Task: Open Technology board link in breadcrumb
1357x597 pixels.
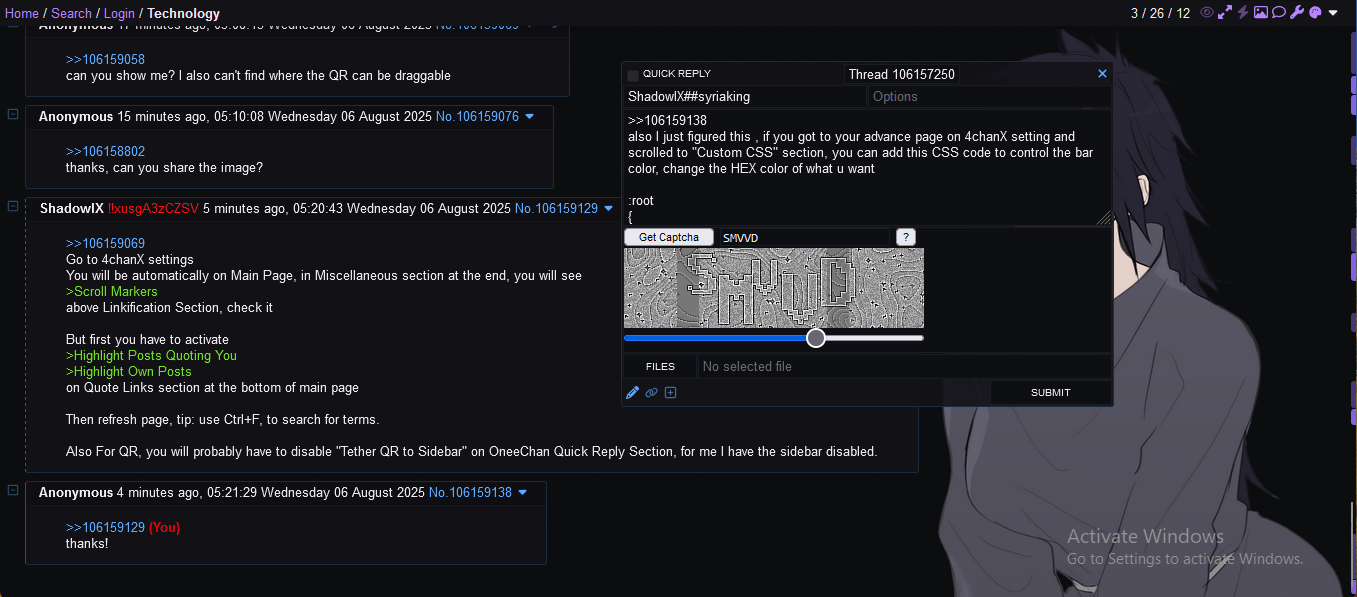Action: pos(183,13)
